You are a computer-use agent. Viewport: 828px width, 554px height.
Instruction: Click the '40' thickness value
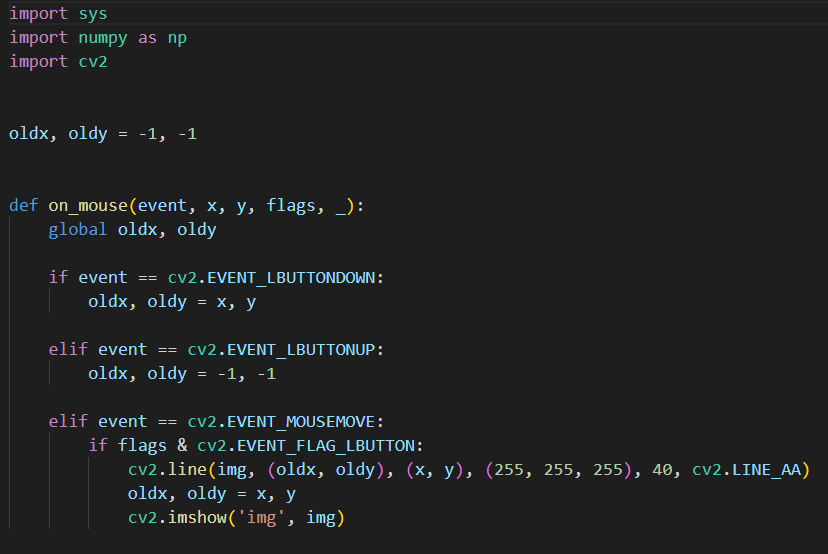pyautogui.click(x=662, y=470)
